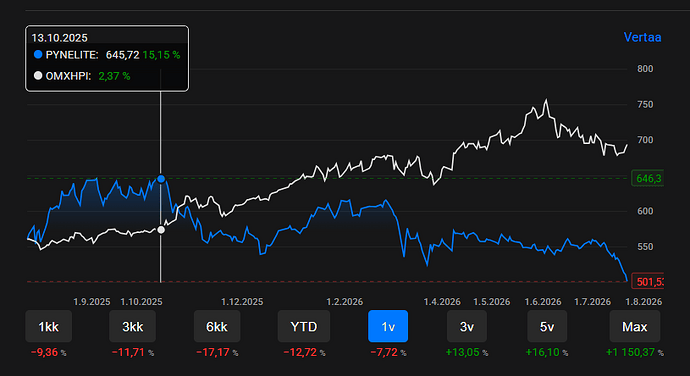Click the 1.10.2025 axis date label
This screenshot has height=376, width=690.
pos(142,302)
